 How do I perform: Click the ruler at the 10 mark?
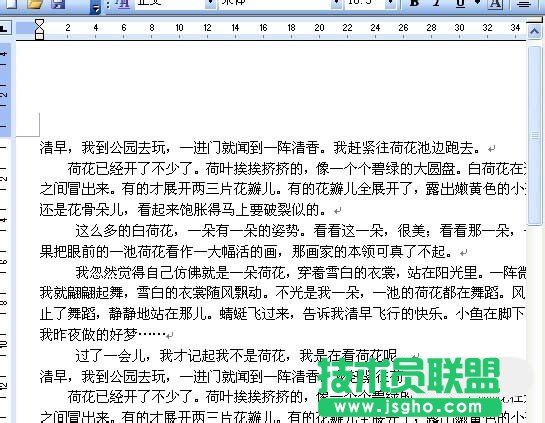(179, 28)
